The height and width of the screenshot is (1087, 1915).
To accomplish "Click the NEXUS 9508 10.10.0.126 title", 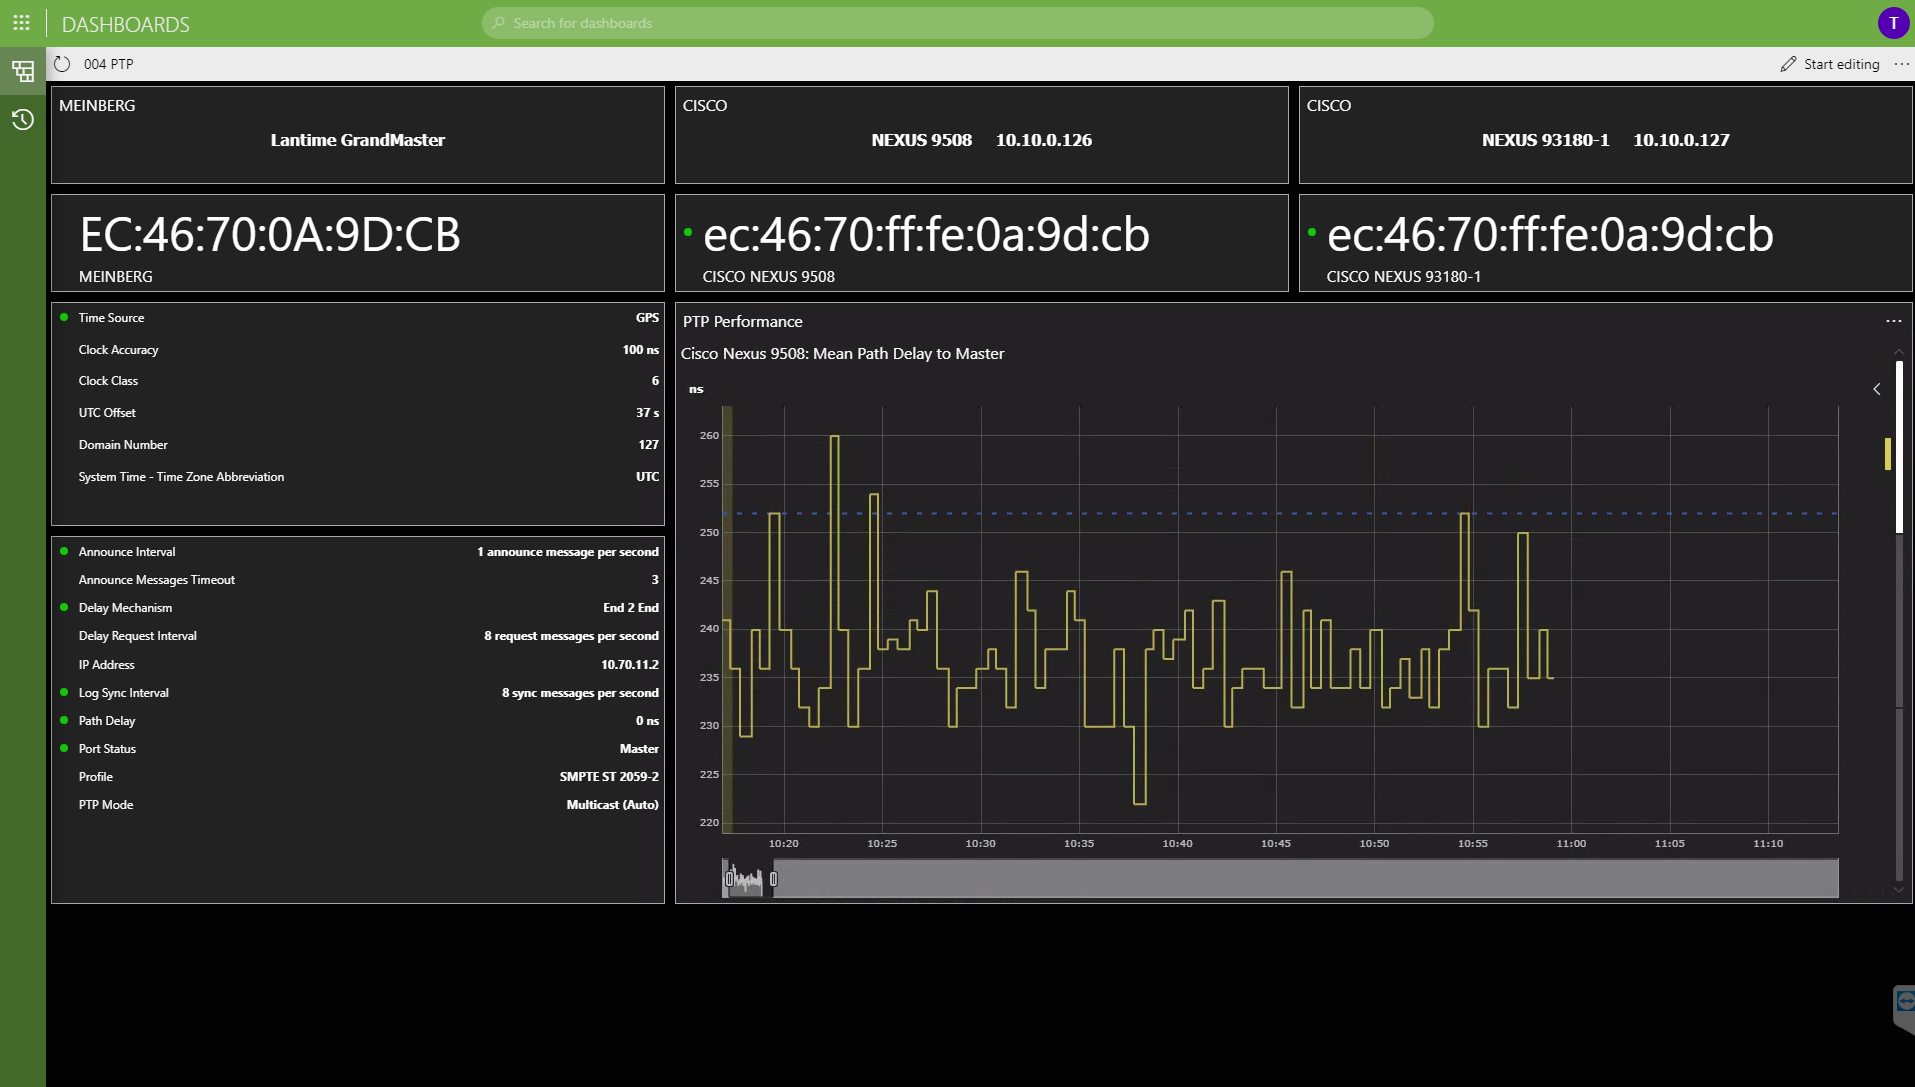I will [x=981, y=140].
